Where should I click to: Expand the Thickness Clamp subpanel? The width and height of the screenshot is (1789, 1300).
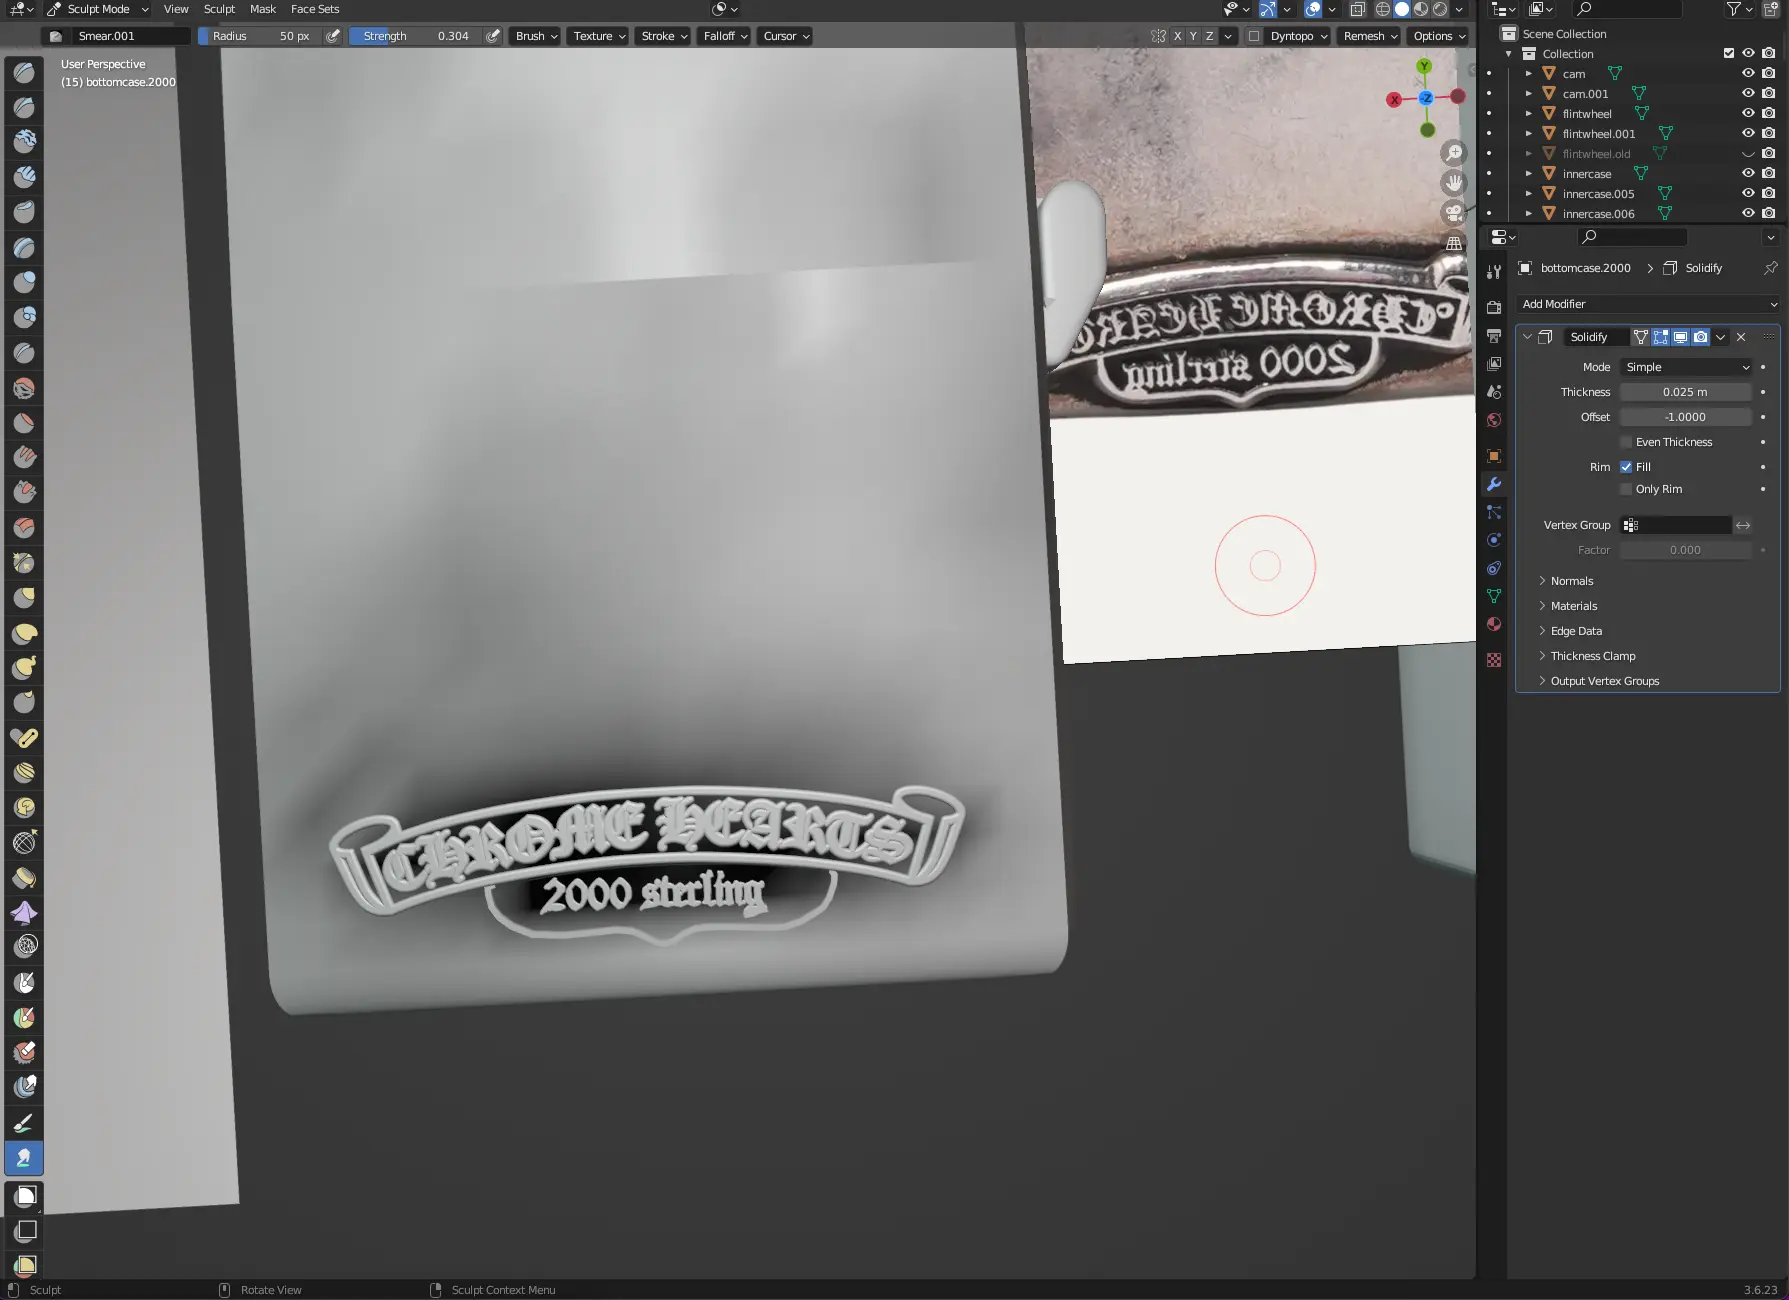tap(1593, 656)
